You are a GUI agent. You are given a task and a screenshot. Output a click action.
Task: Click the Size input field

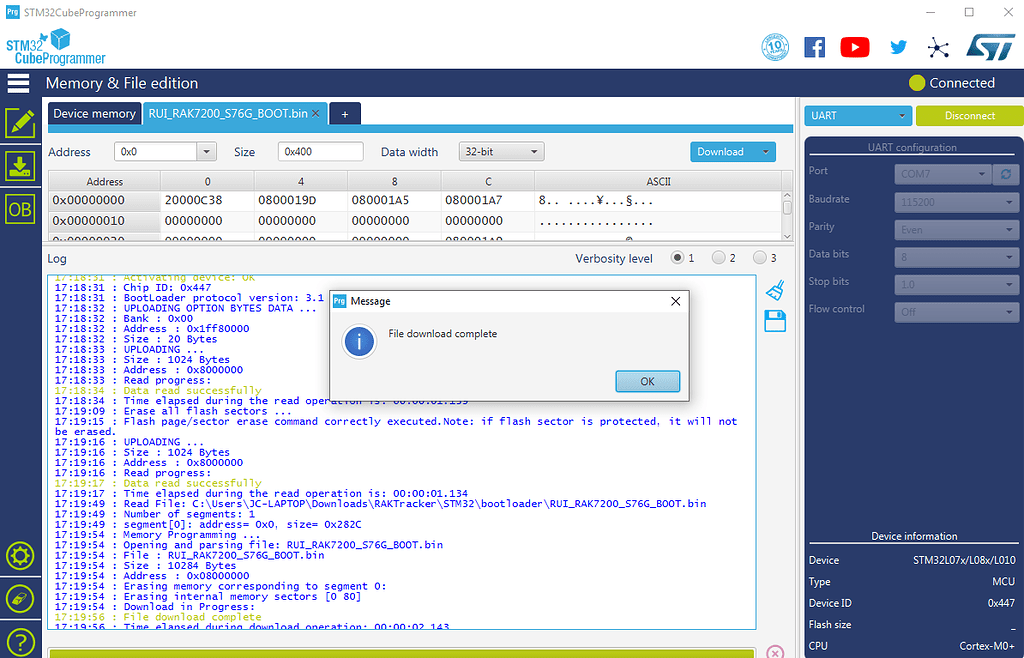click(x=320, y=152)
